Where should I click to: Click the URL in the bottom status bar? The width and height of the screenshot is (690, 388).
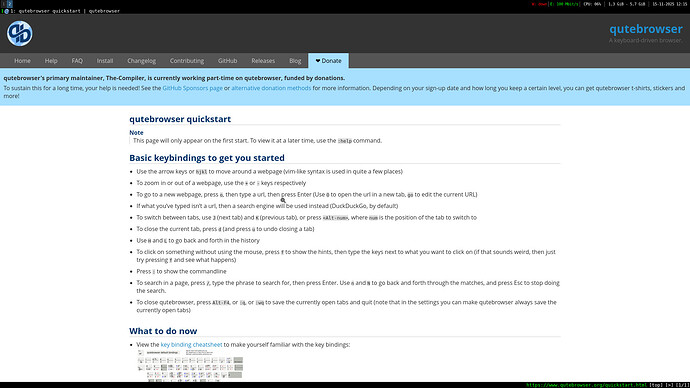tap(587, 385)
